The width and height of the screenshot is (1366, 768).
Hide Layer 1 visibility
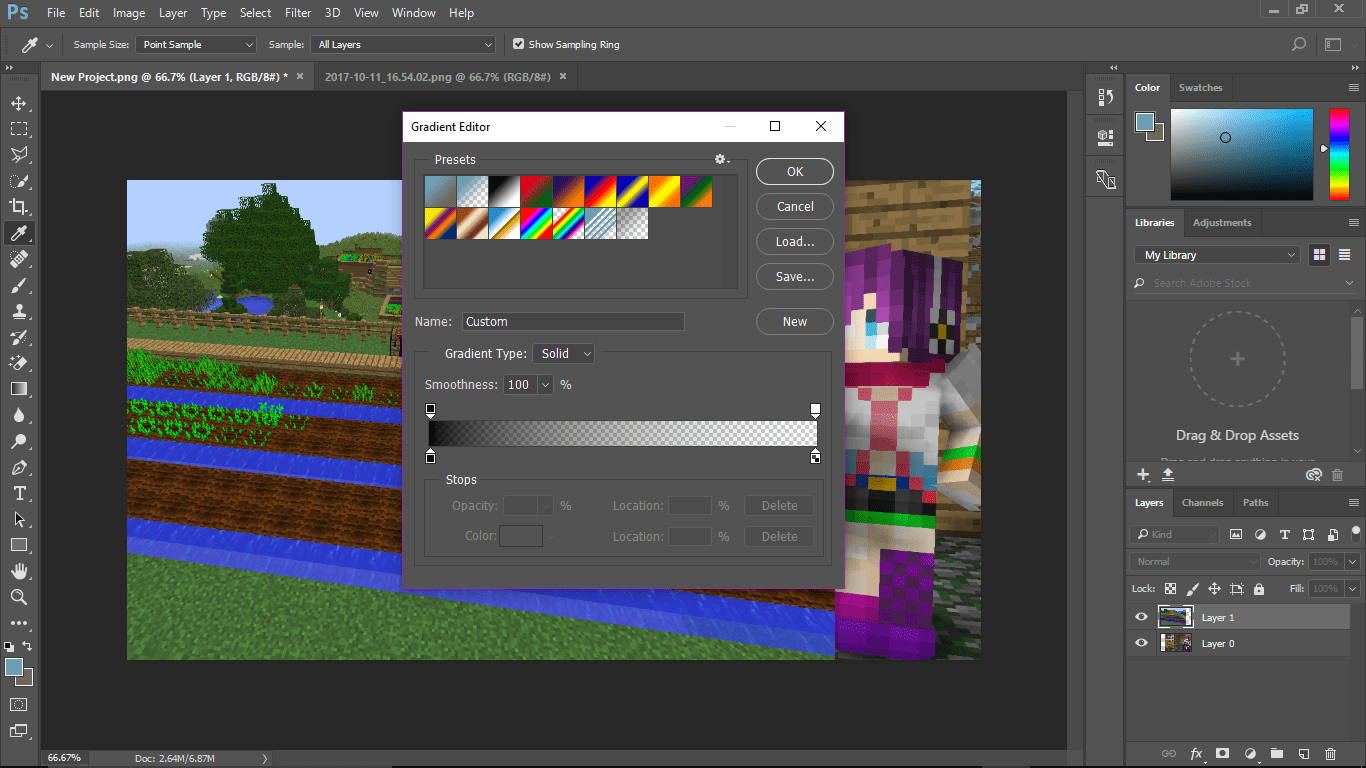1140,617
